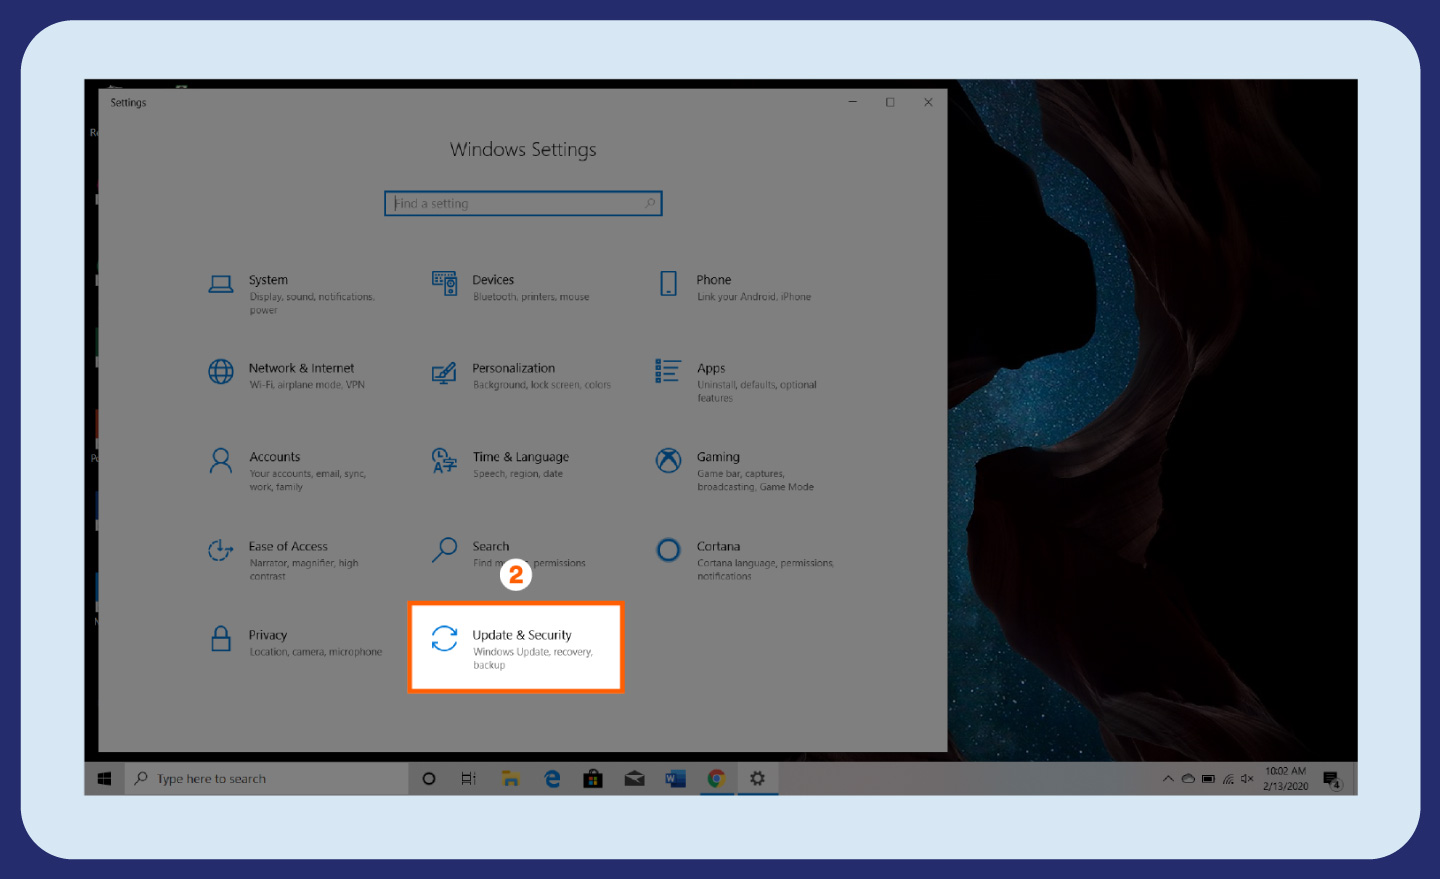Click 'Bluetooth, printers, mouse' description
This screenshot has width=1440, height=879.
point(531,297)
